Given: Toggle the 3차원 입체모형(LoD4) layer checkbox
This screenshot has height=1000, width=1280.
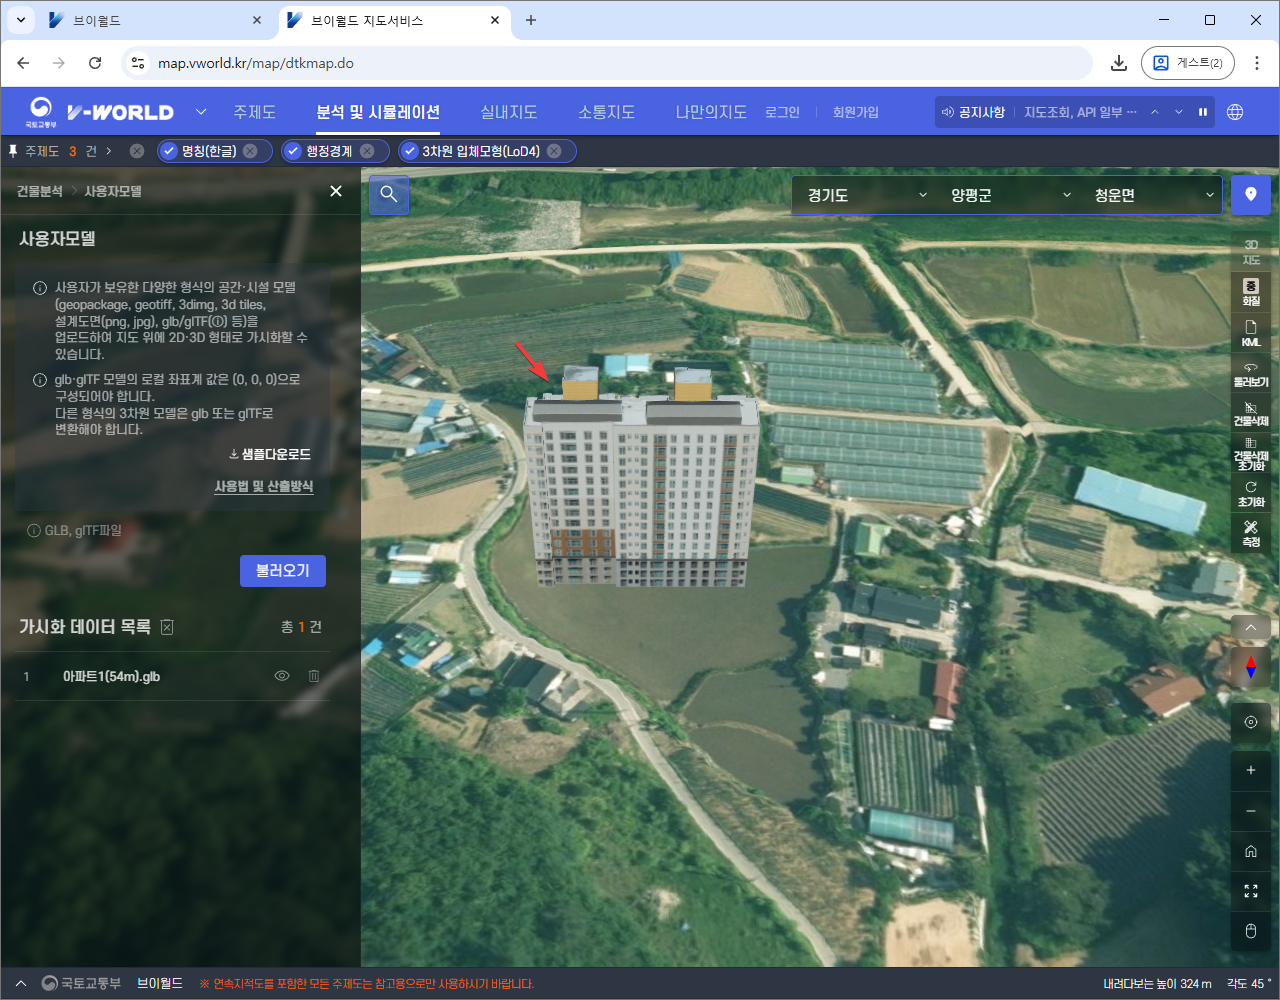Looking at the screenshot, I should [x=410, y=151].
